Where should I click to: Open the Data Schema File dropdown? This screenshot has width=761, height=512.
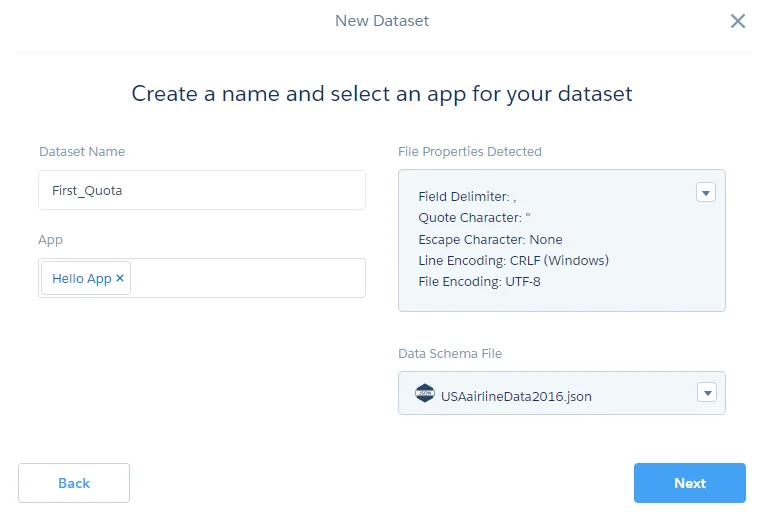705,394
